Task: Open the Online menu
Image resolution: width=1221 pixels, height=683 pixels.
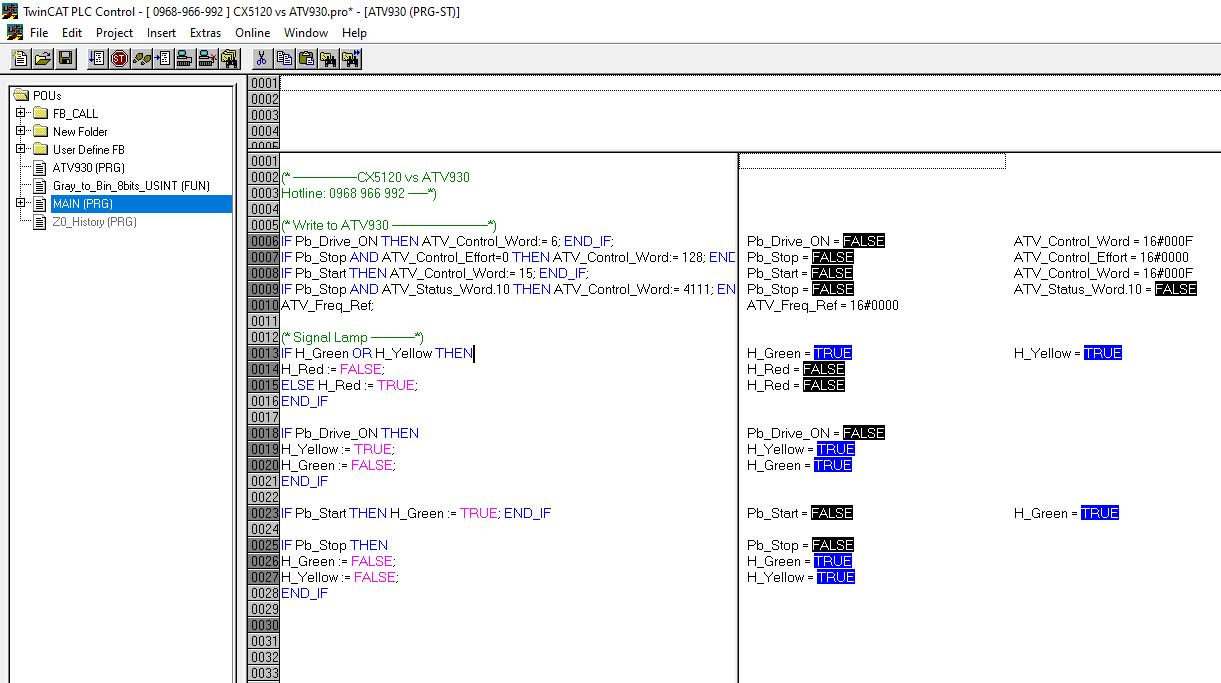Action: 252,32
